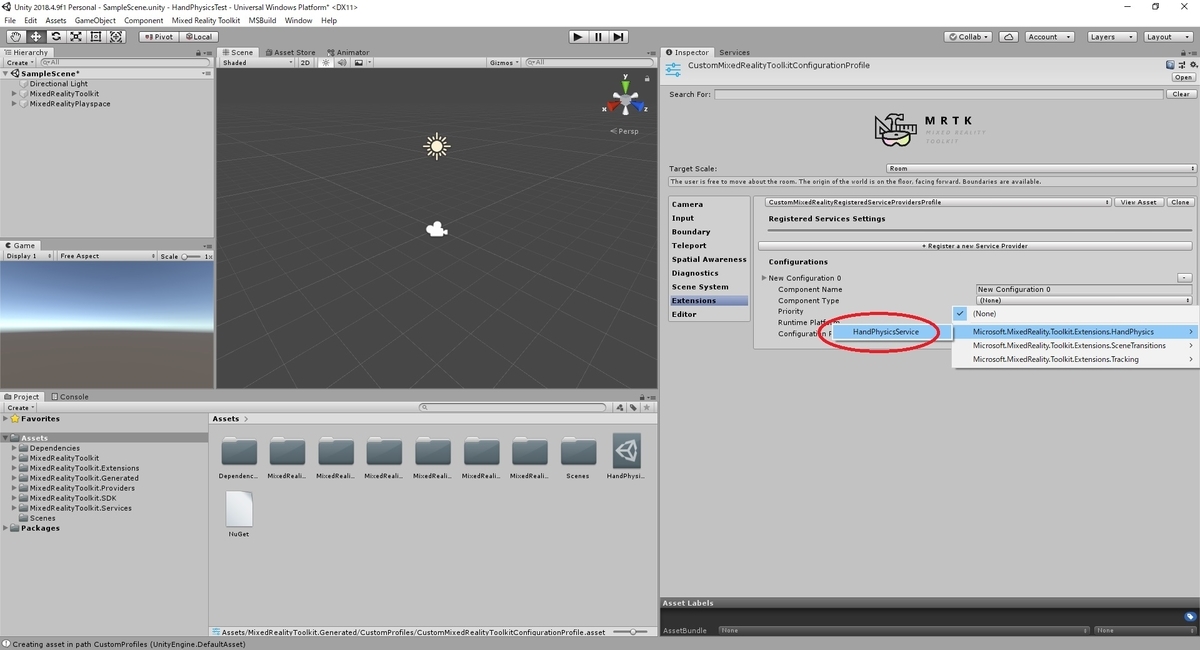Open the Gizmos dropdown
1200x650 pixels.
[x=504, y=62]
